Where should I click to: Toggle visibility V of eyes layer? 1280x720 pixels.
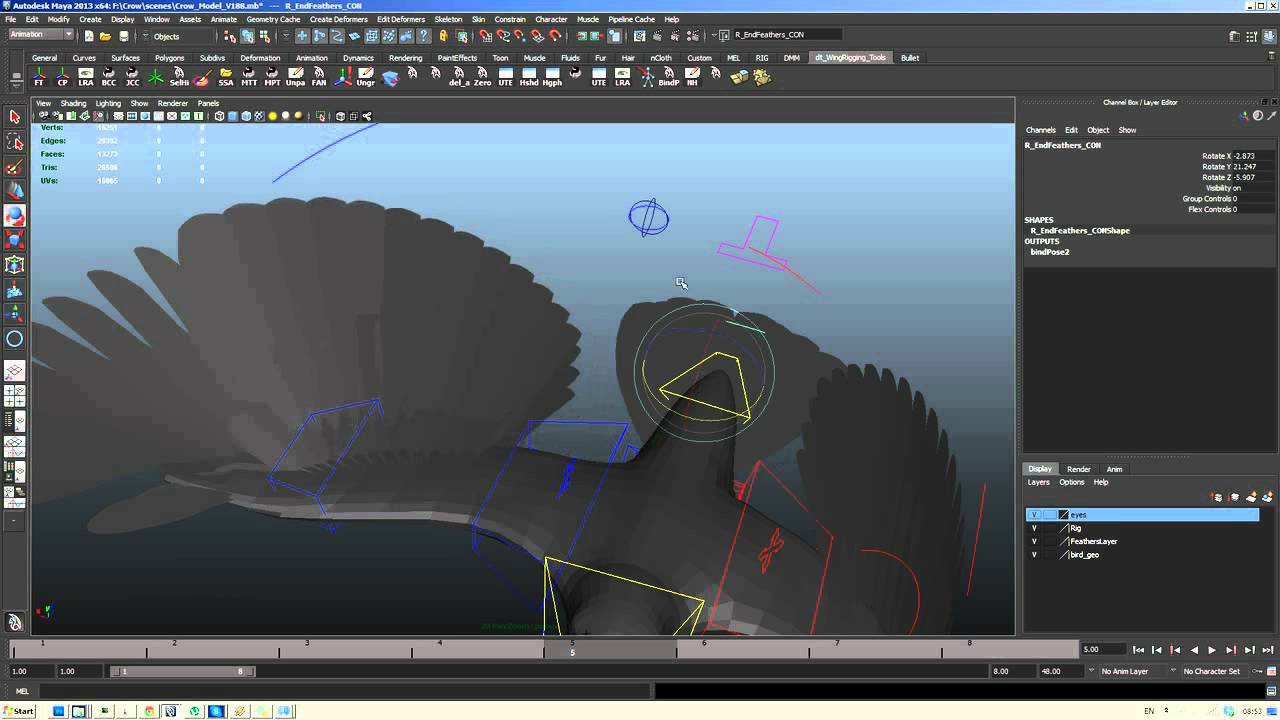pos(1034,515)
